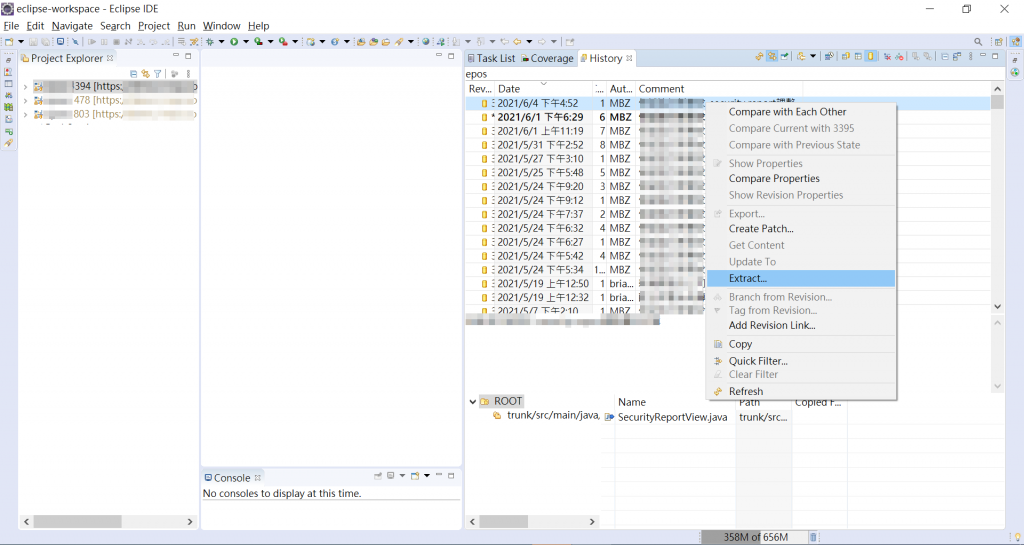Screen dimensions: 1024x545
Task: Click the Pin Console icon
Action: click(x=377, y=476)
